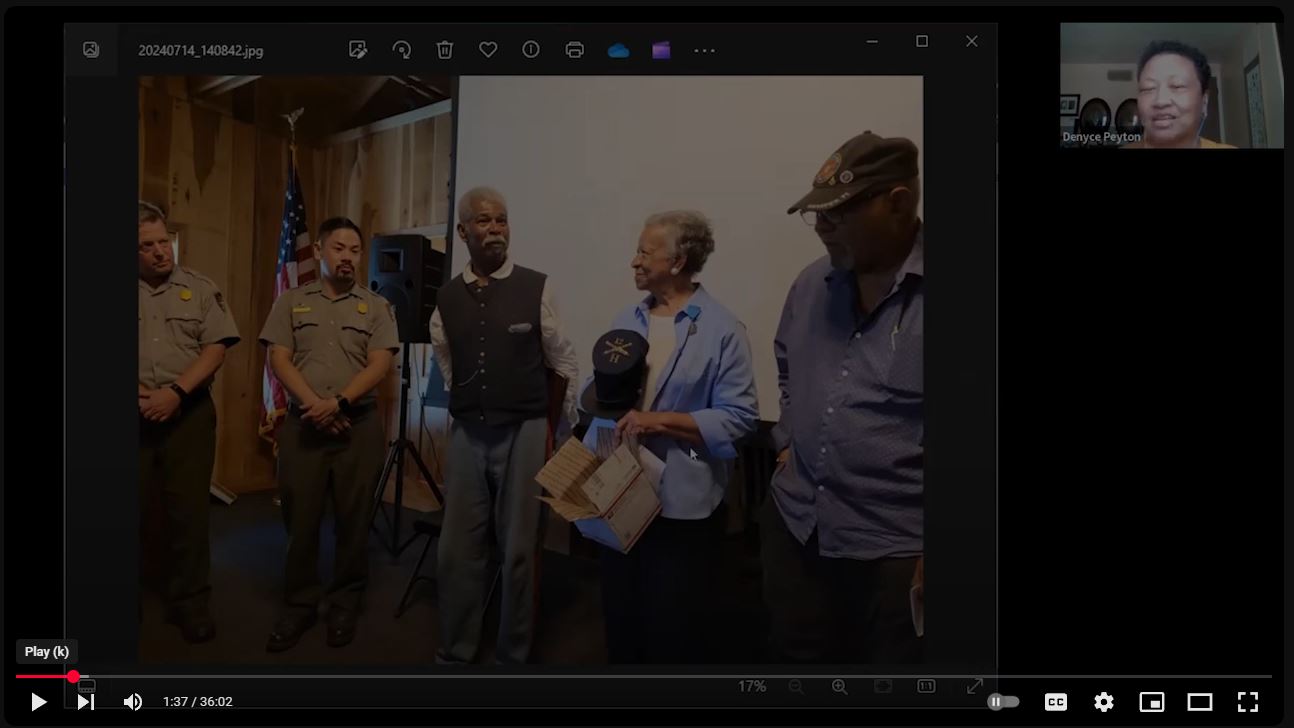Mute the video using speaker icon
Screen dimensions: 1294x728
132,702
